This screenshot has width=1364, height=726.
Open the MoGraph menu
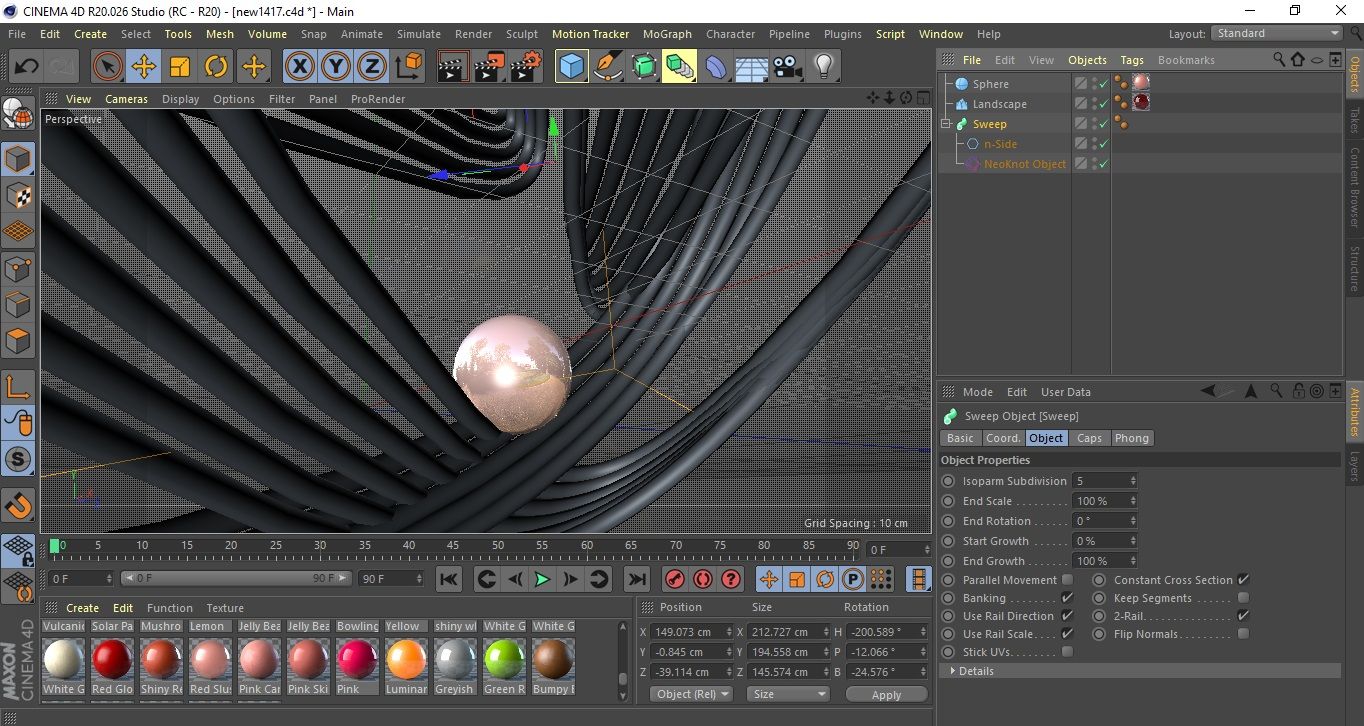coord(667,34)
